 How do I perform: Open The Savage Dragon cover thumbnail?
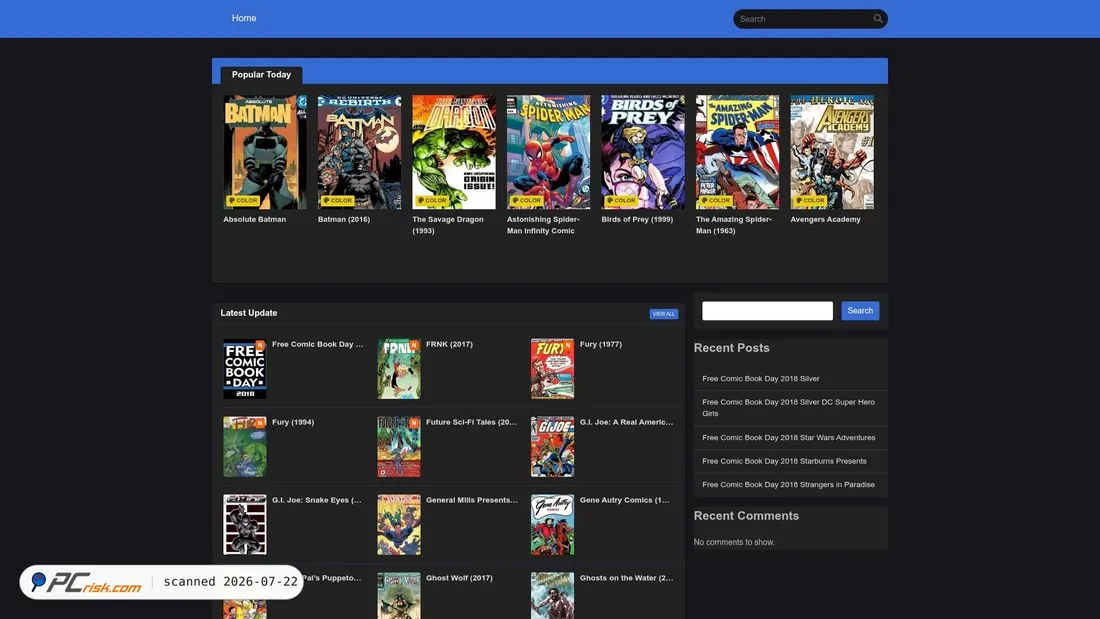tap(454, 152)
